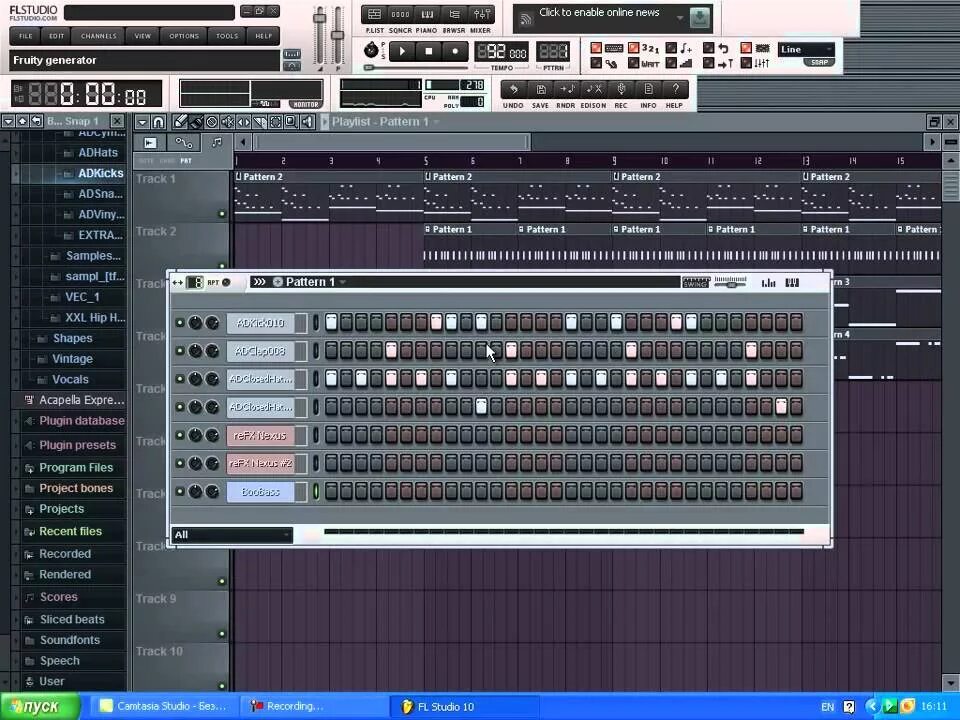The width and height of the screenshot is (960, 720).
Task: Choose the Select tool in Playlist toolbar
Action: click(276, 121)
